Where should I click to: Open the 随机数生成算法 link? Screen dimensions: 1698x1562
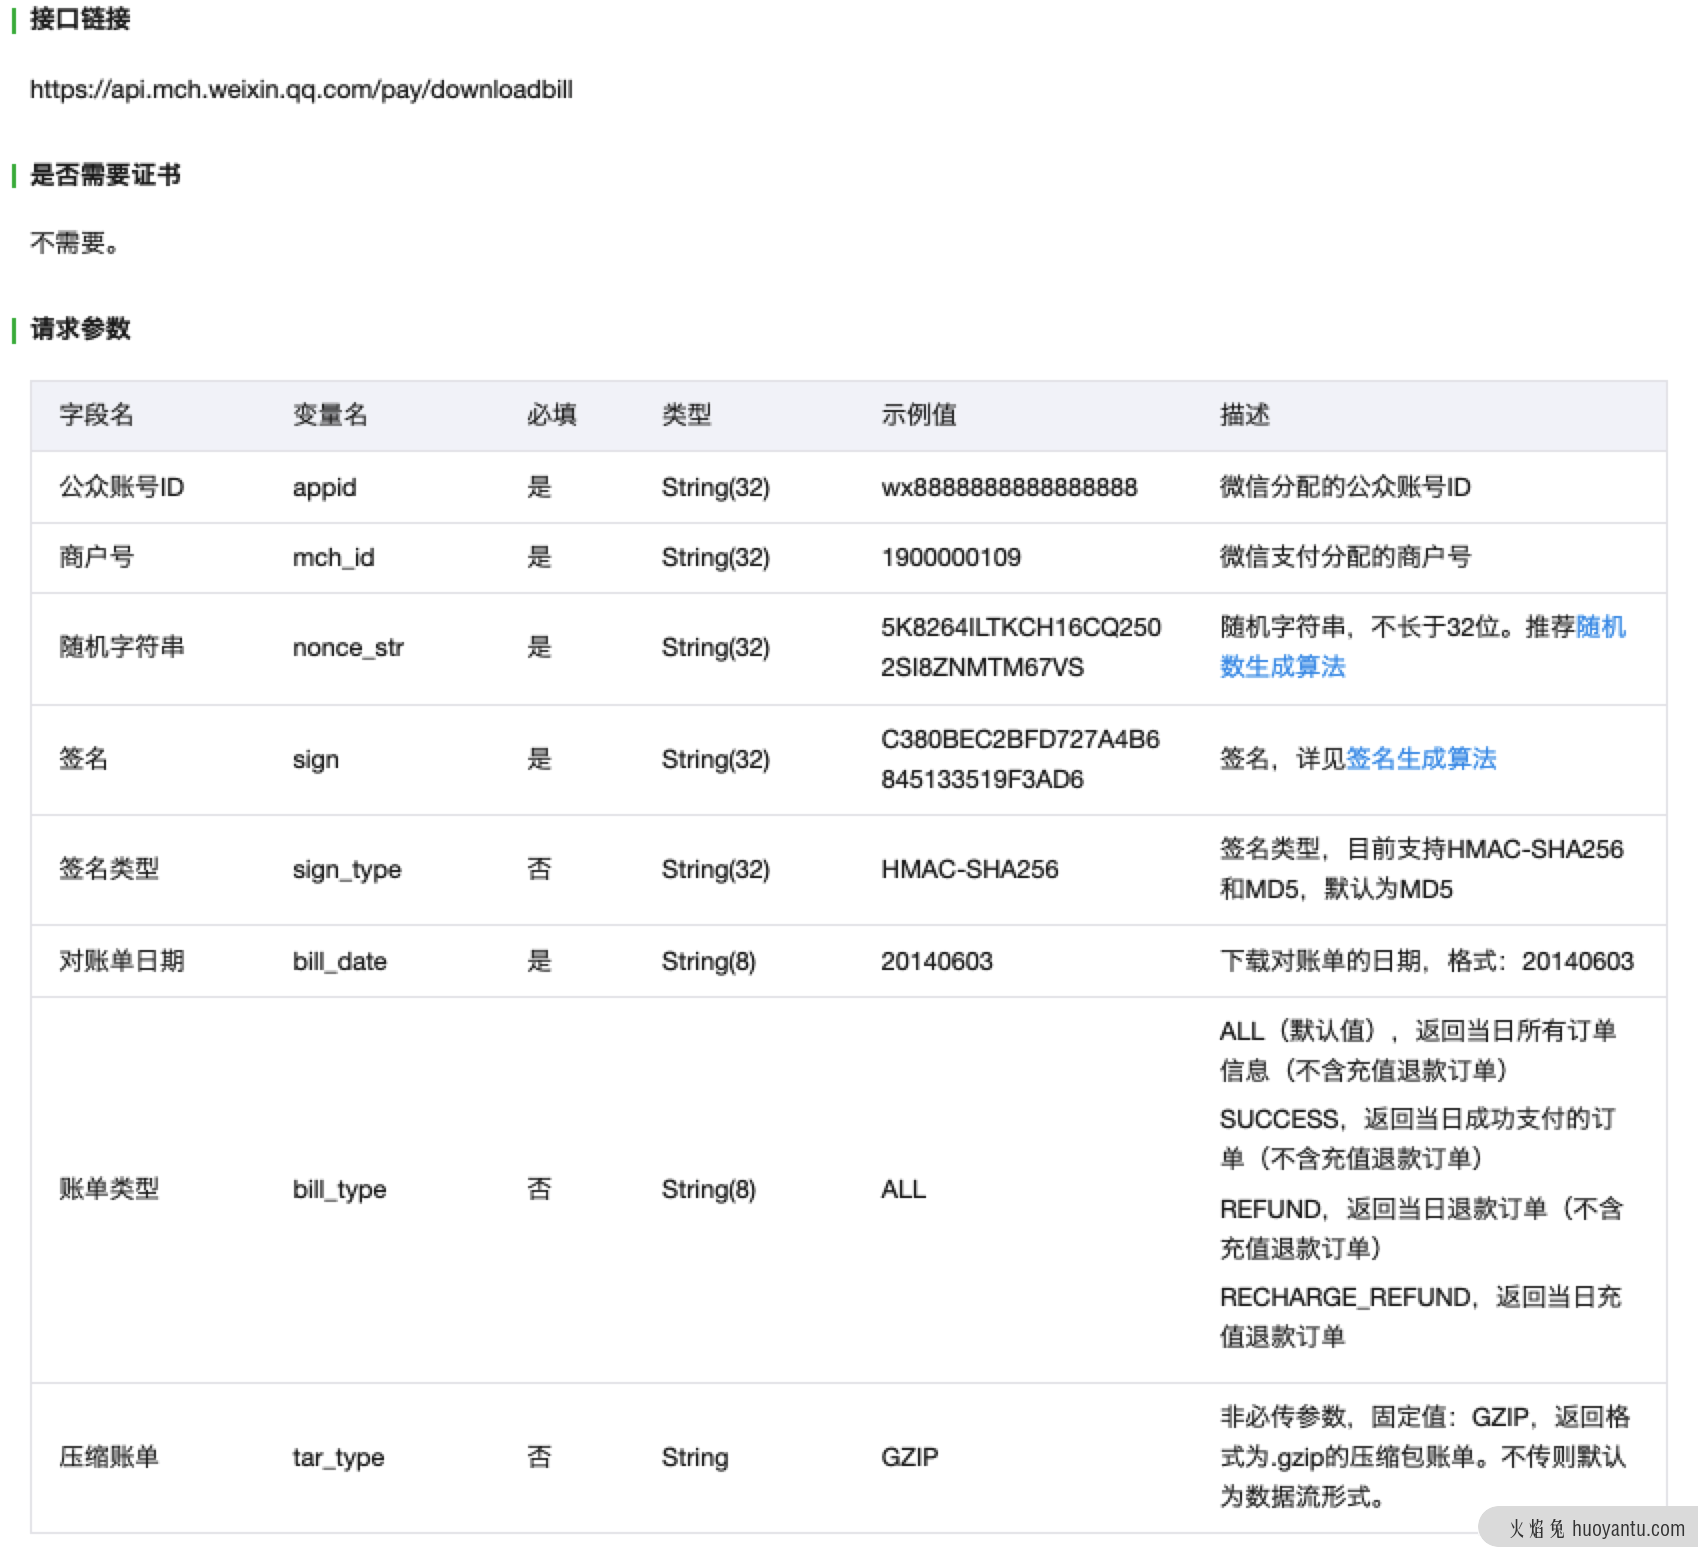pos(1423,647)
